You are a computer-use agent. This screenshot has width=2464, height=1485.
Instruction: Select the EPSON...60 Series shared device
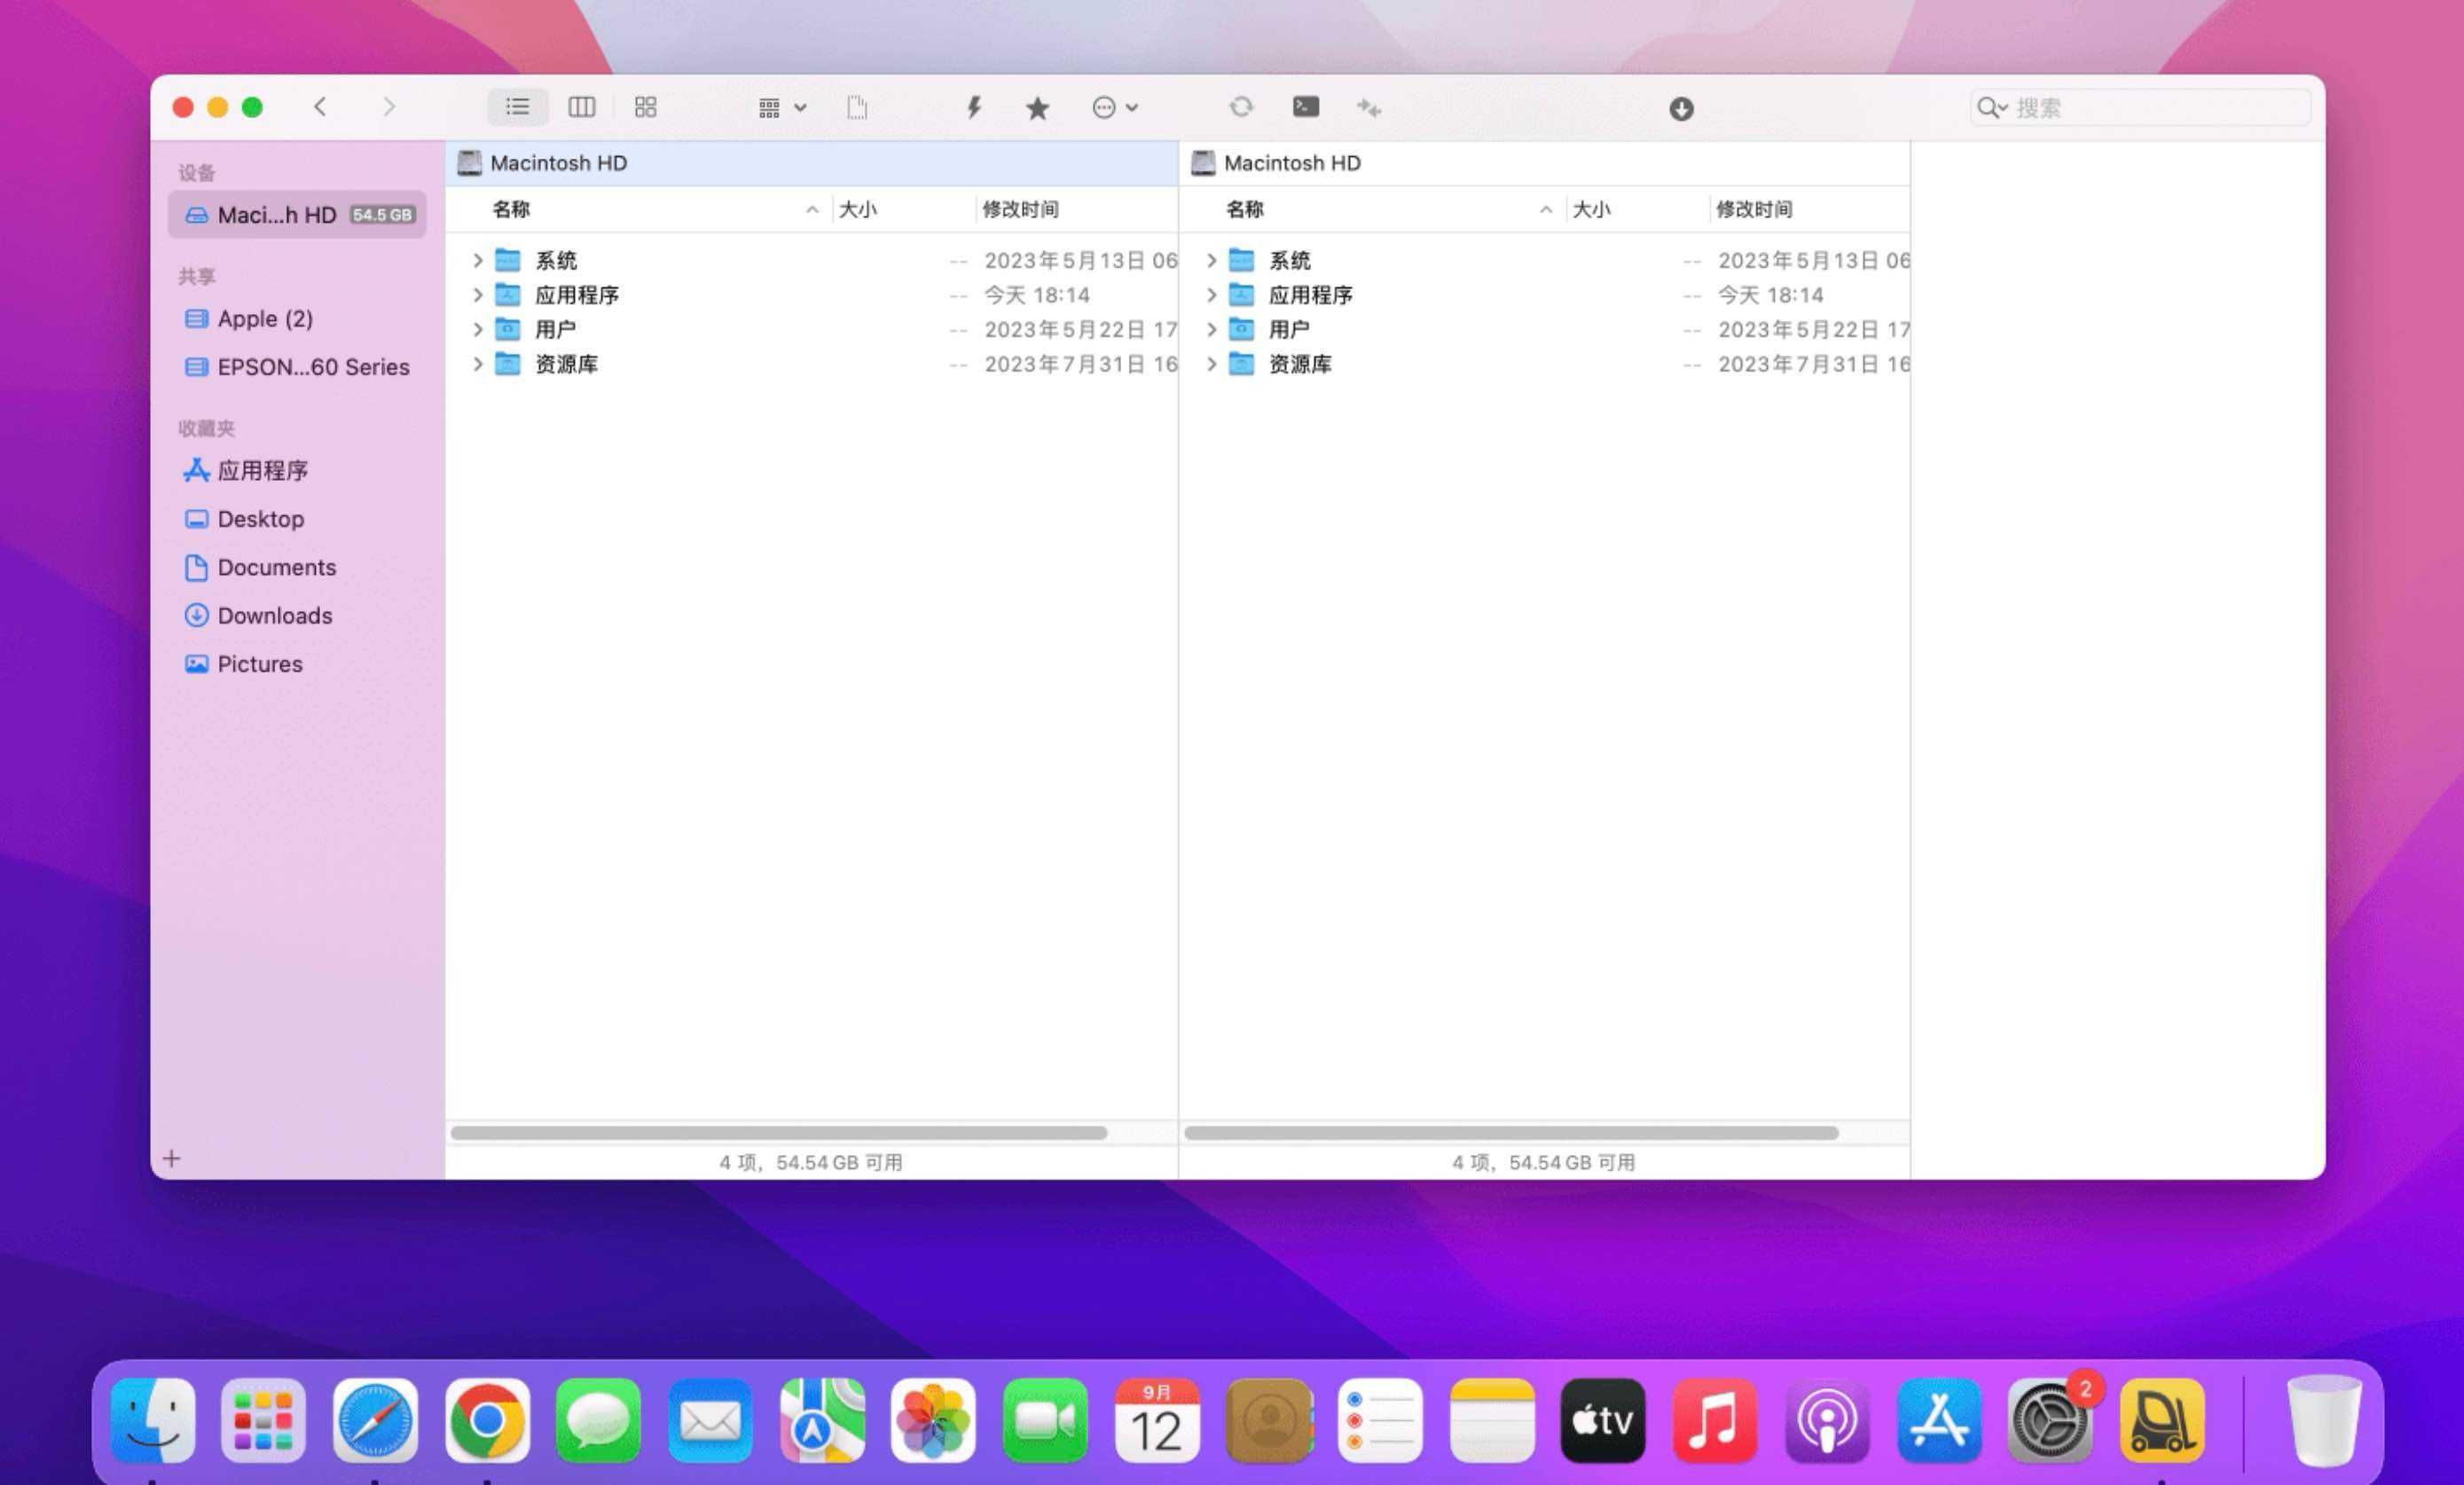(313, 366)
